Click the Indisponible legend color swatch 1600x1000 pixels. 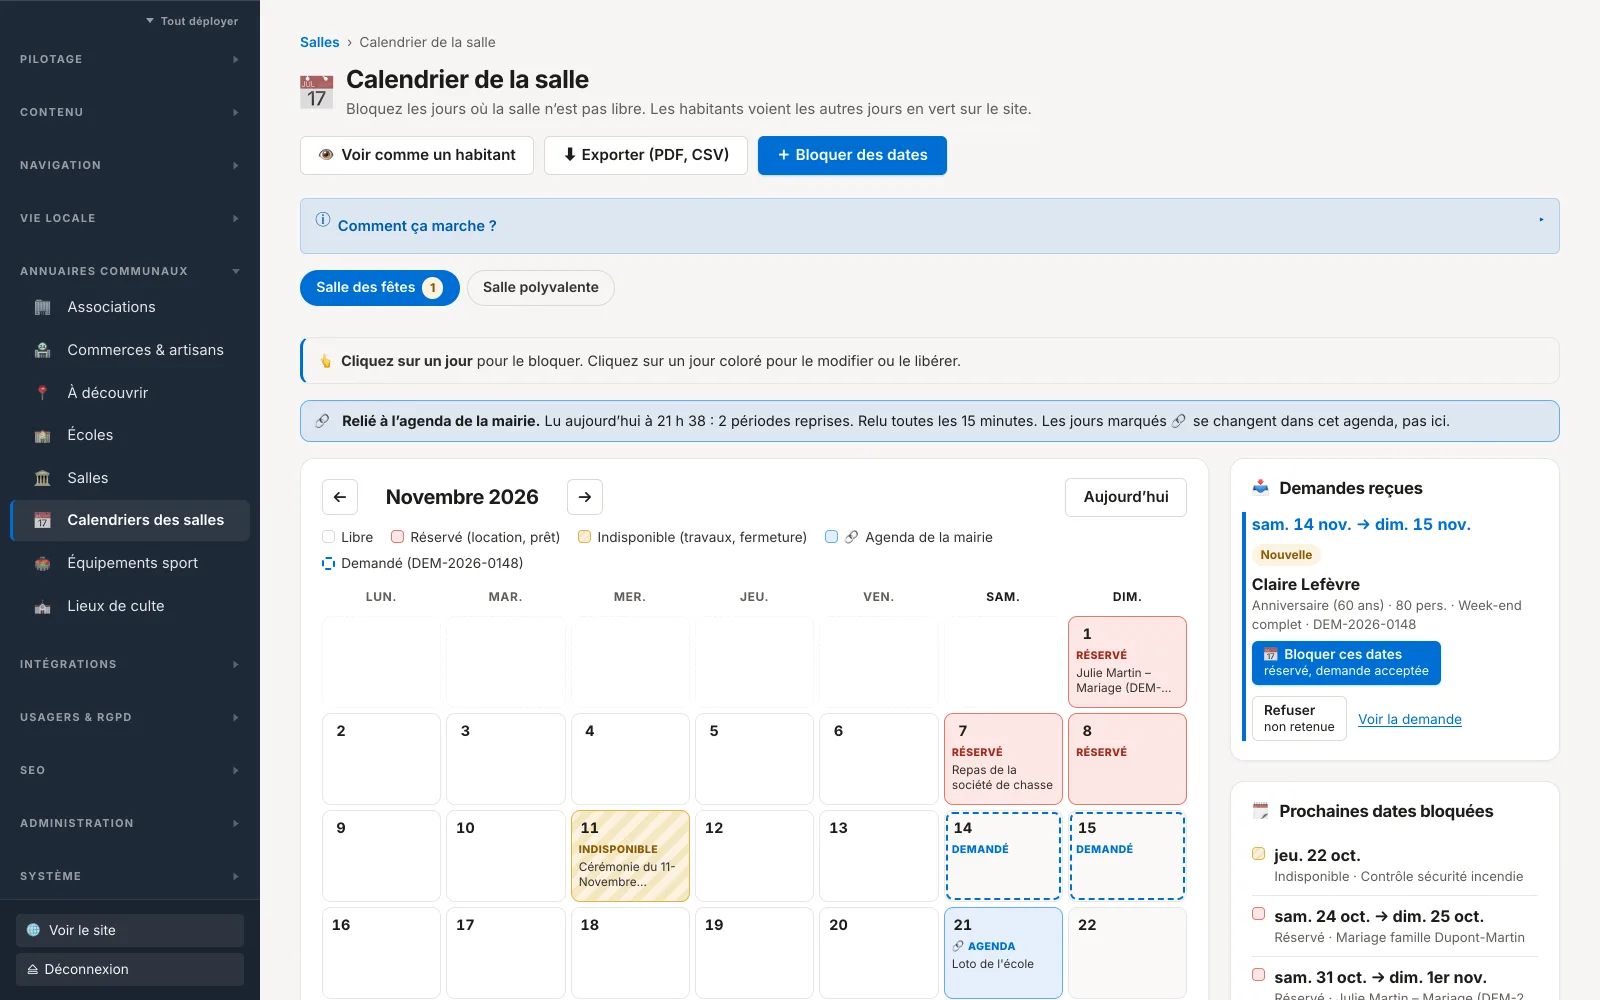(584, 537)
